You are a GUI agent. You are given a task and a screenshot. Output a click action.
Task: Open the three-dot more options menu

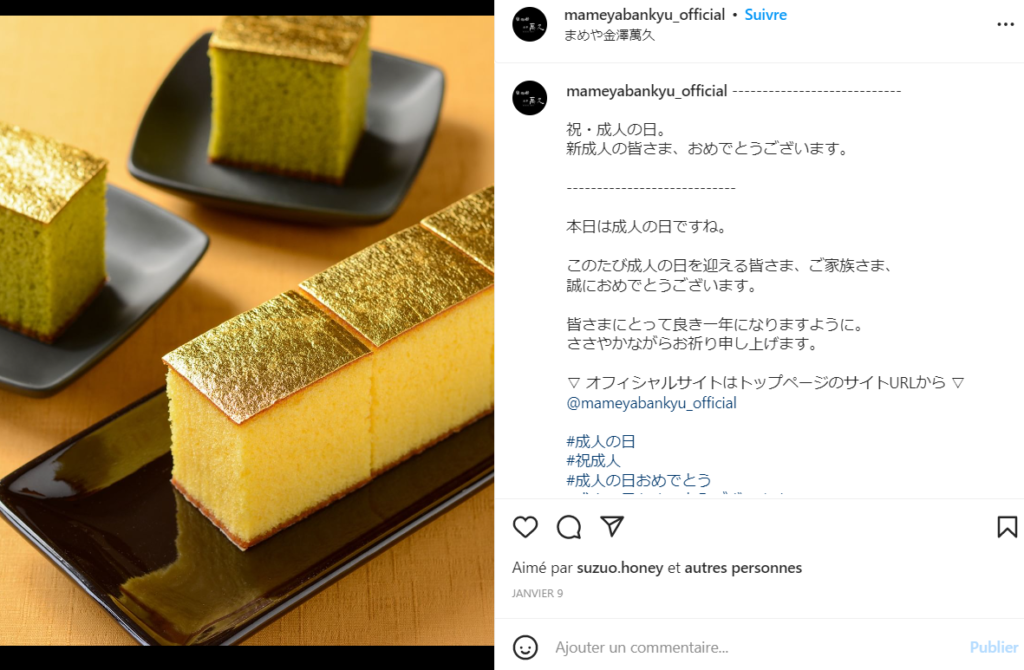[1005, 25]
